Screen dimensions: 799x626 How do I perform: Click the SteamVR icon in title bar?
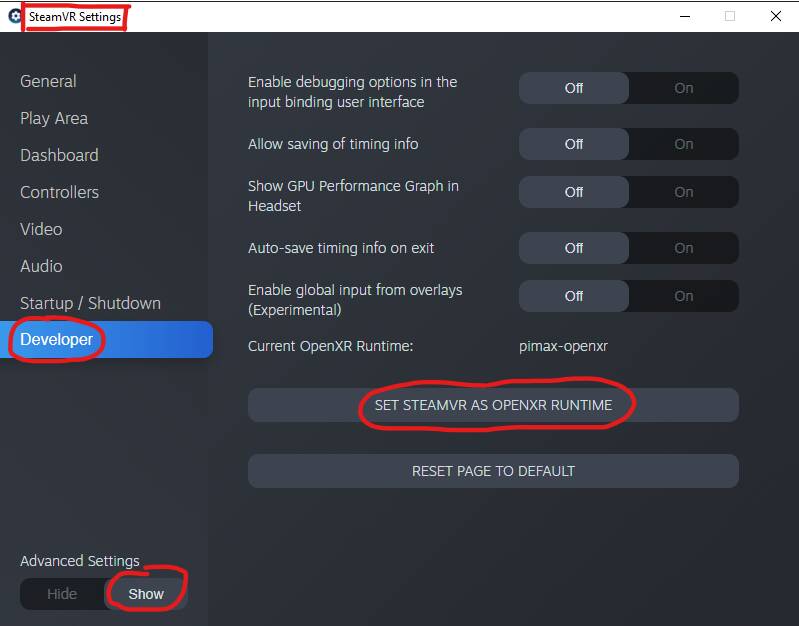pos(14,16)
